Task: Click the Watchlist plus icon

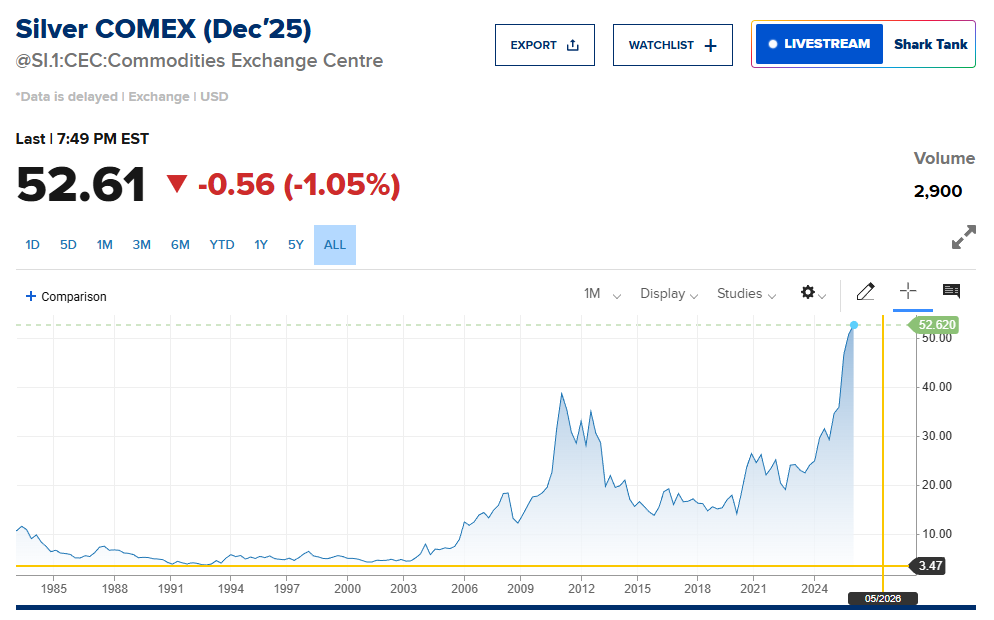Action: (711, 45)
